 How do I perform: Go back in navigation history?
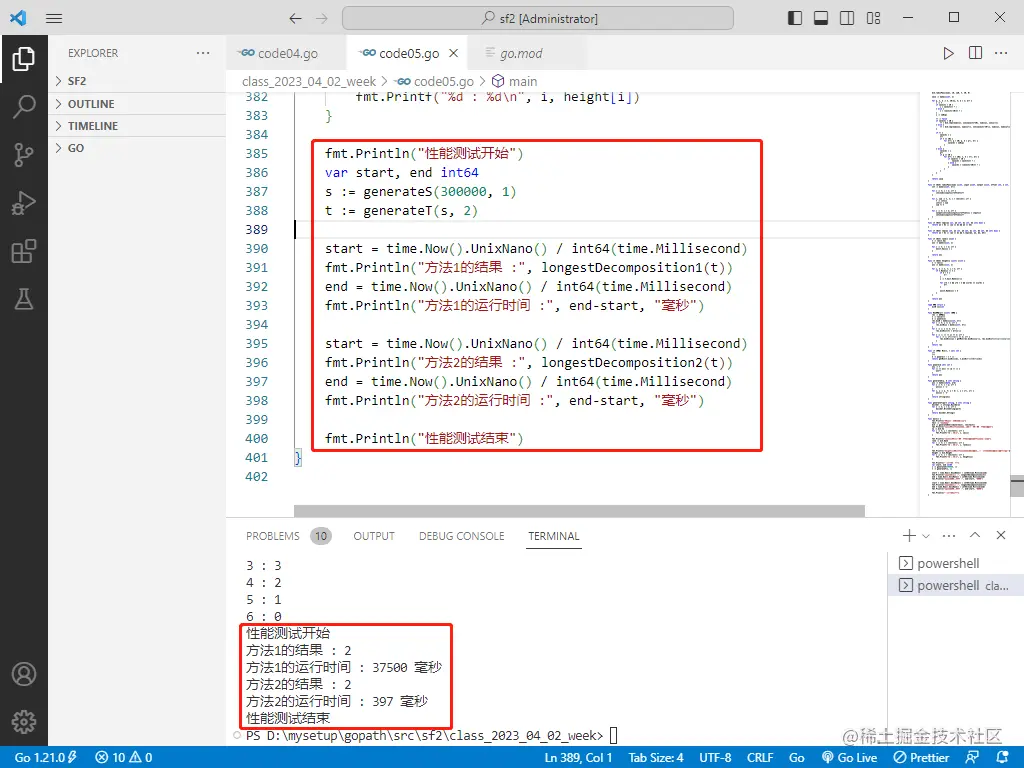click(x=295, y=18)
